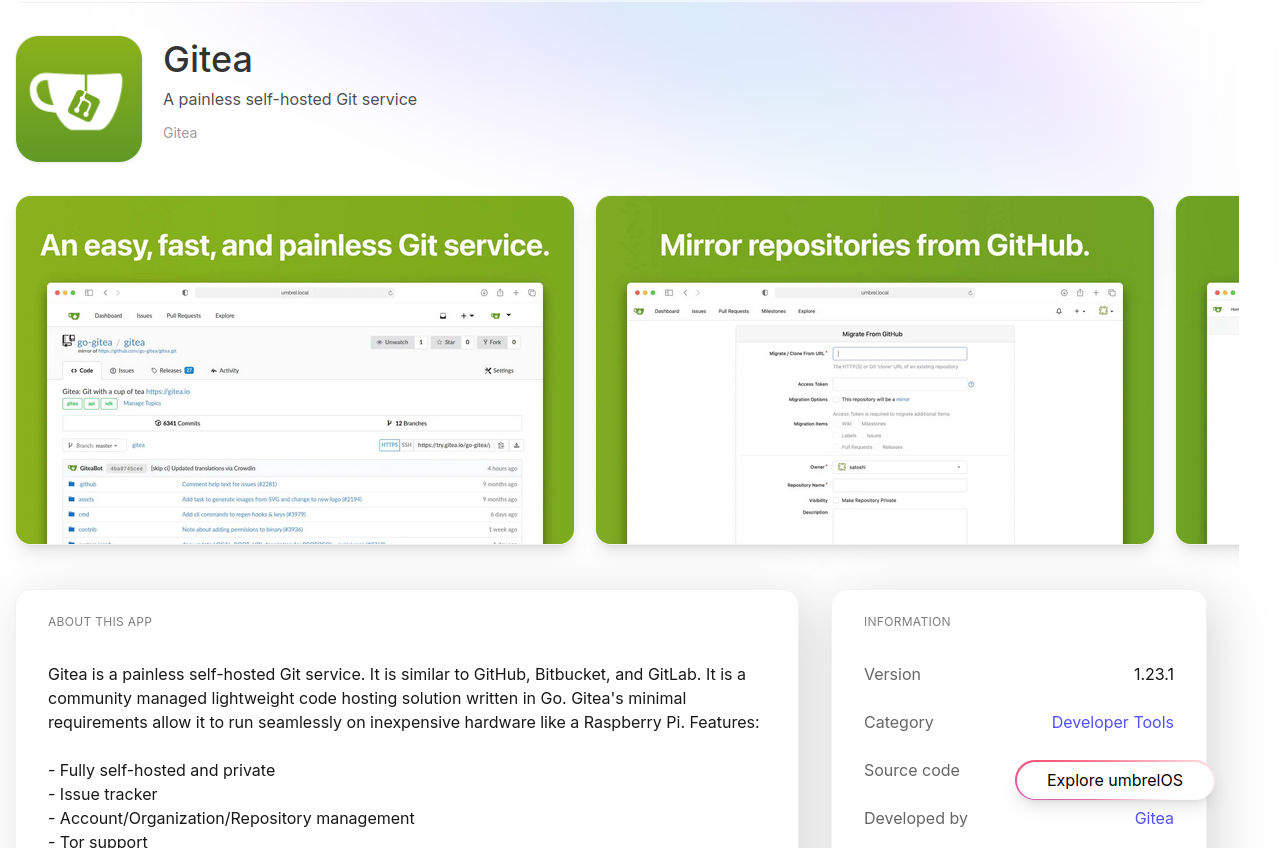Screen dimensions: 1285x848
Task: Click the Fork button on the go-gitea repository
Action: (x=491, y=342)
